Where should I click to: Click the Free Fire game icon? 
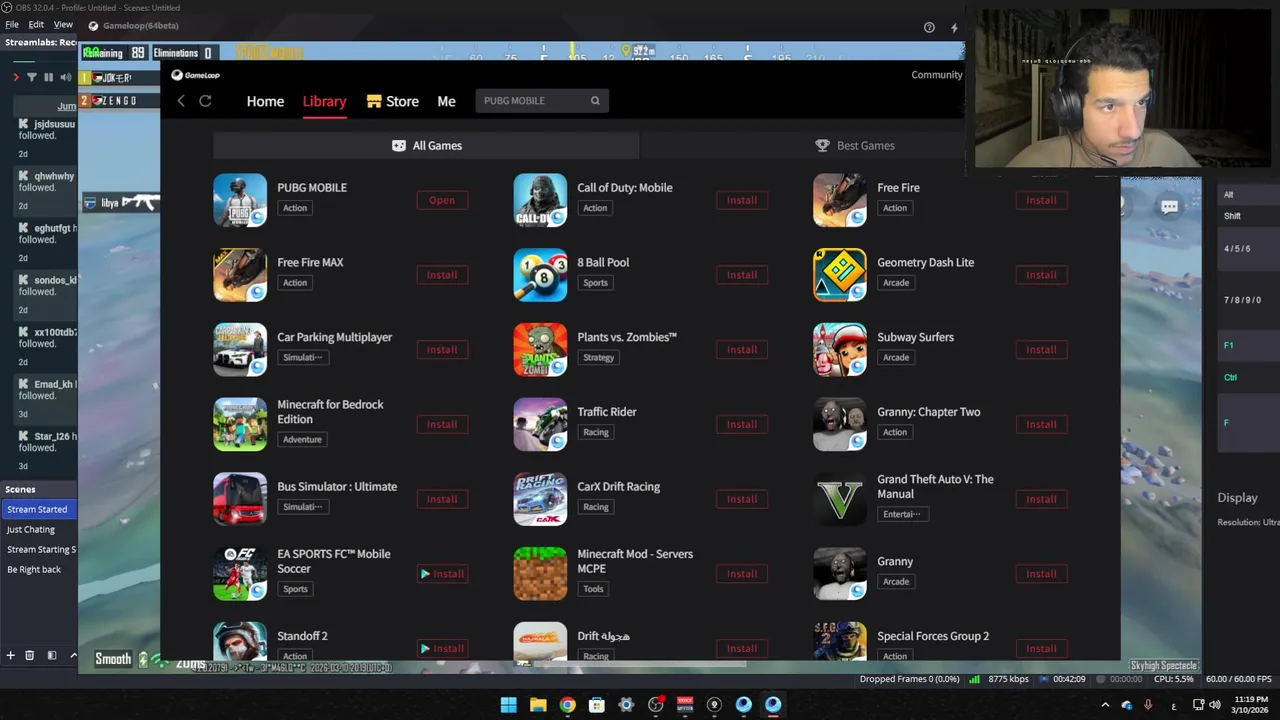click(840, 200)
